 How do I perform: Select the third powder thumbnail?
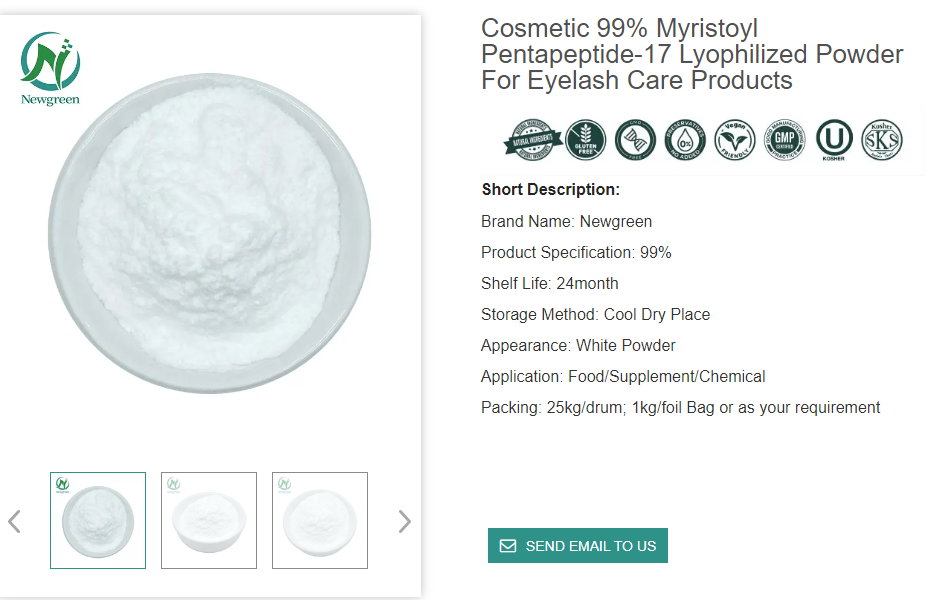[320, 520]
